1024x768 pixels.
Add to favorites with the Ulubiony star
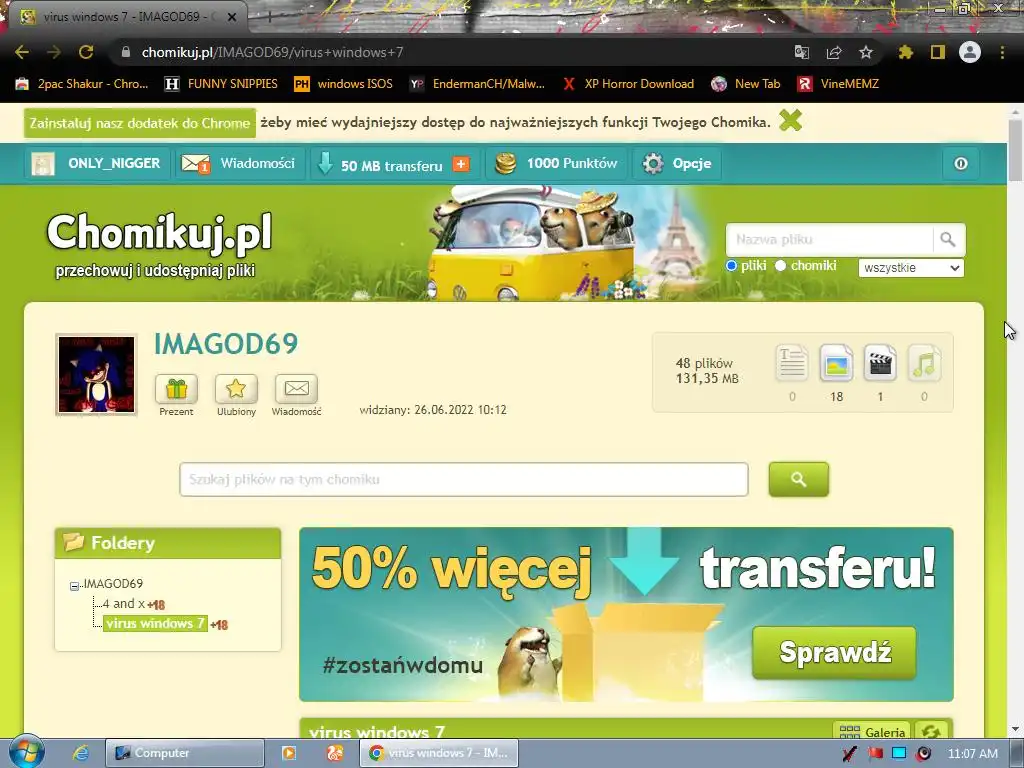[x=236, y=389]
